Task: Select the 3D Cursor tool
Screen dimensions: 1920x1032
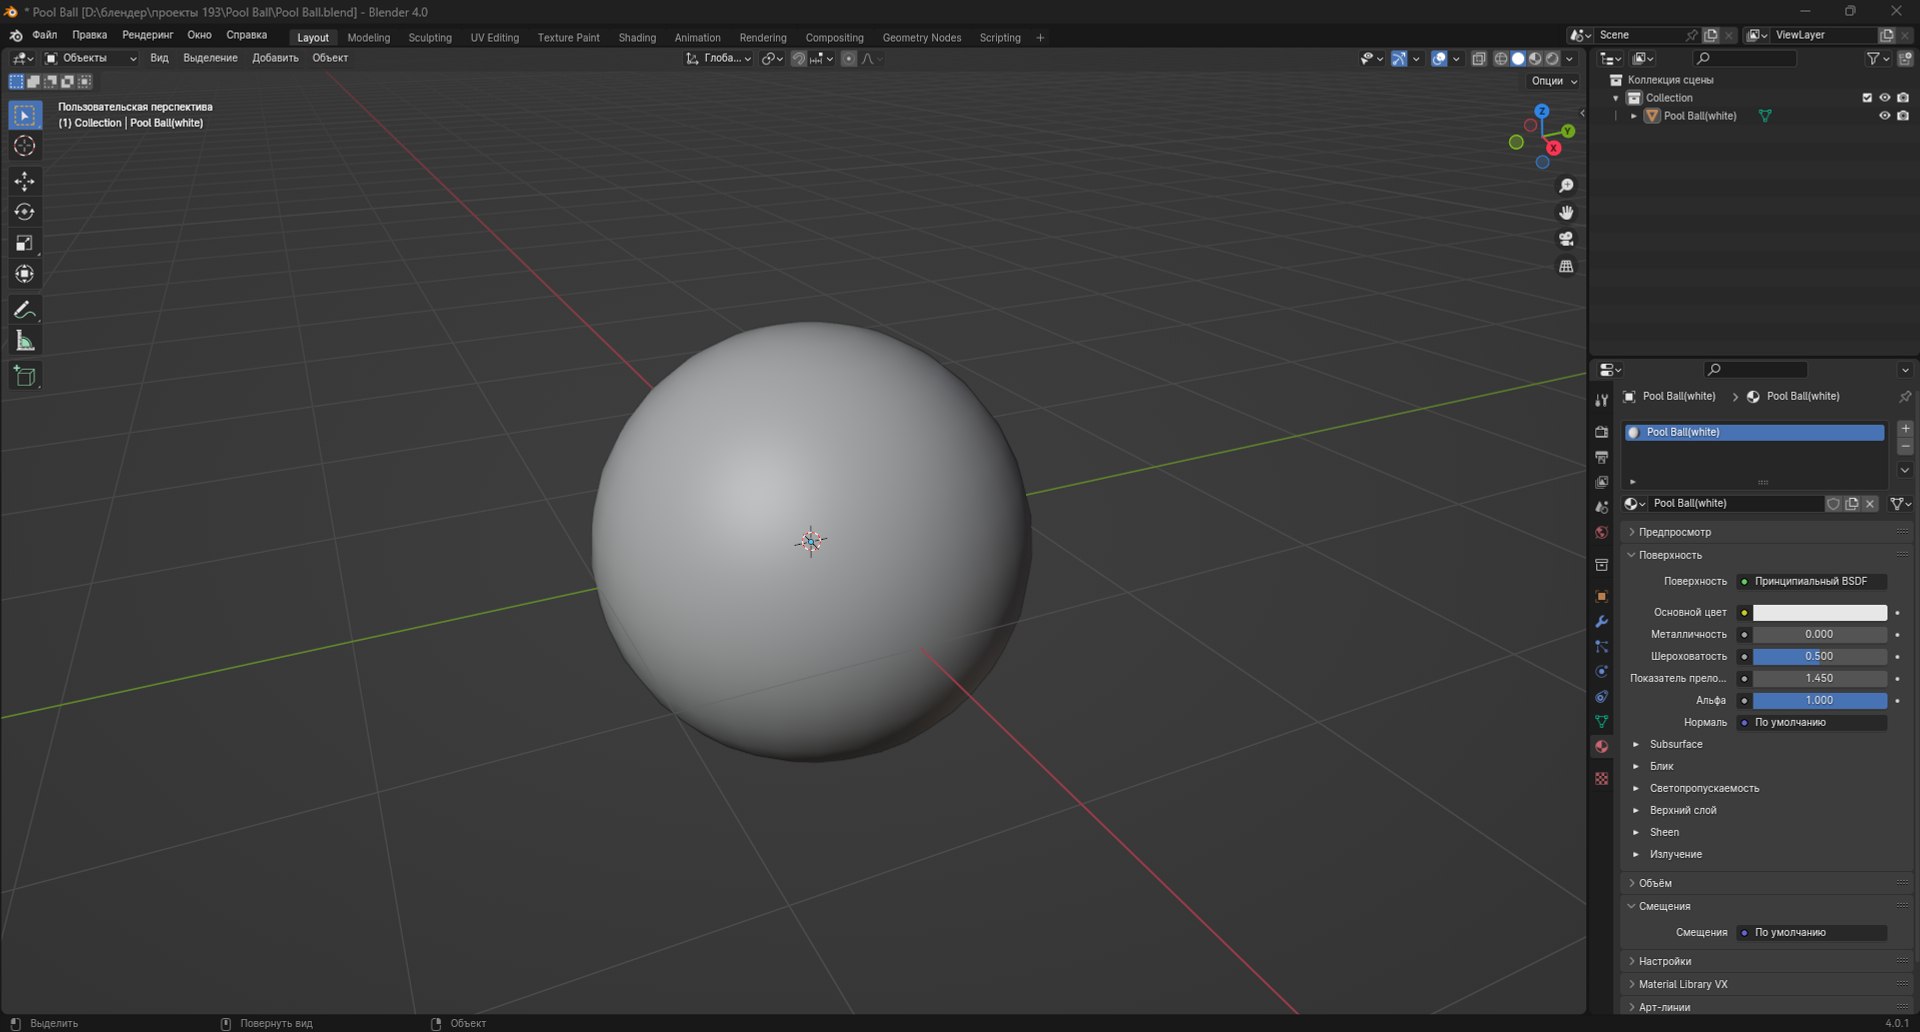Action: pos(25,146)
